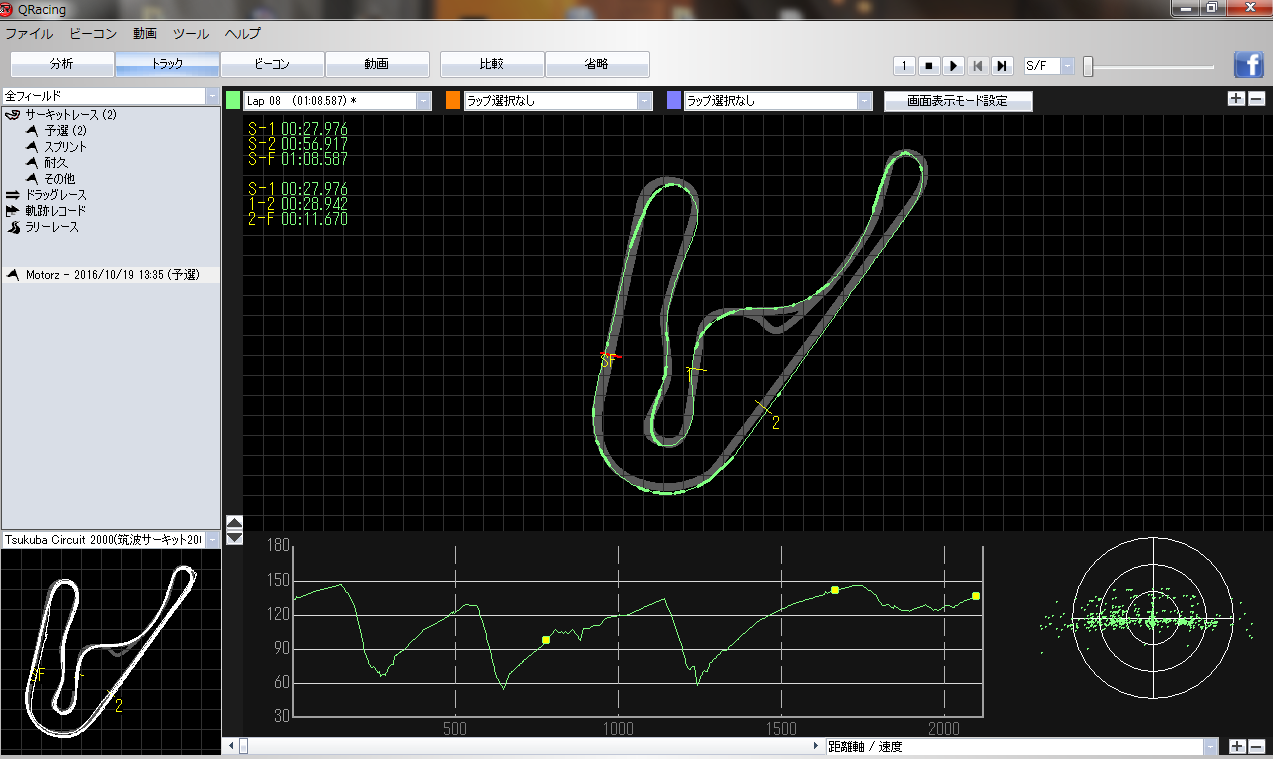The image size is (1273, 759).
Task: Click the rally race icon
Action: tap(13, 227)
